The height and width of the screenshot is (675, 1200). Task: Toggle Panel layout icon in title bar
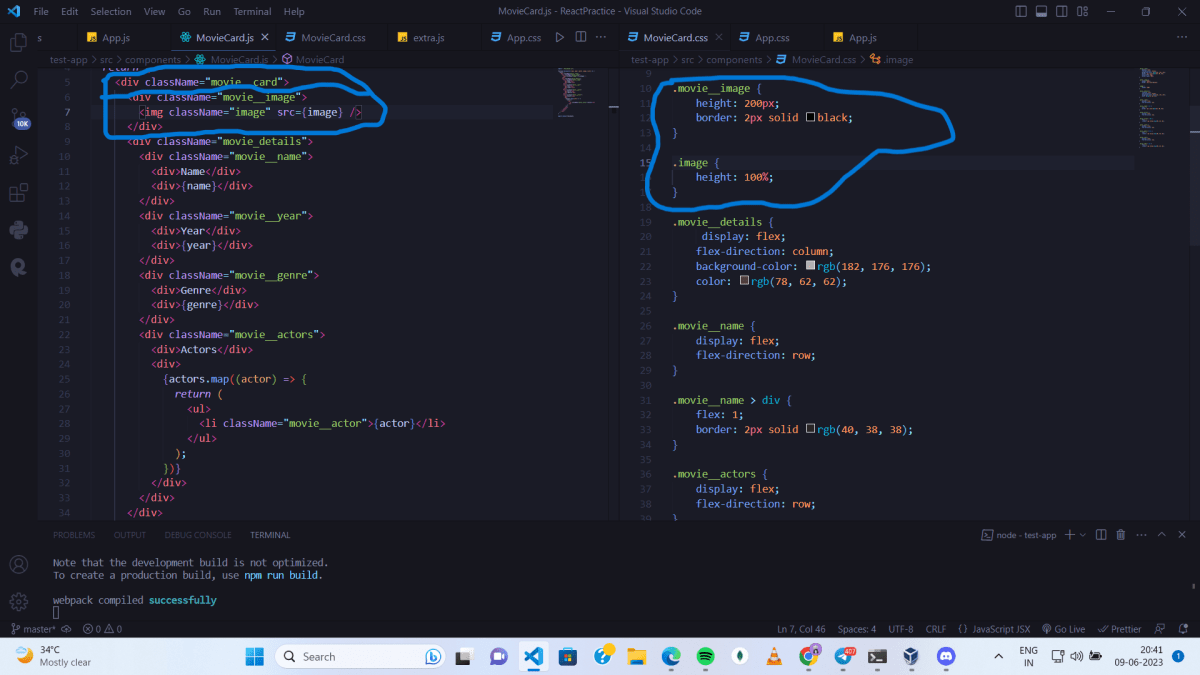coord(1041,11)
